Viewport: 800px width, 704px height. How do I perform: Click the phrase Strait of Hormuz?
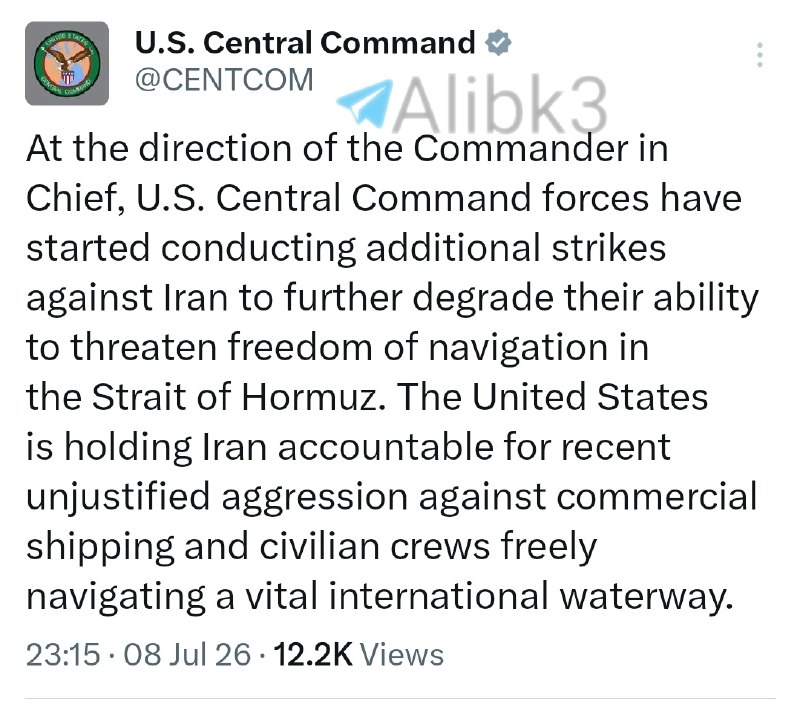pos(239,397)
